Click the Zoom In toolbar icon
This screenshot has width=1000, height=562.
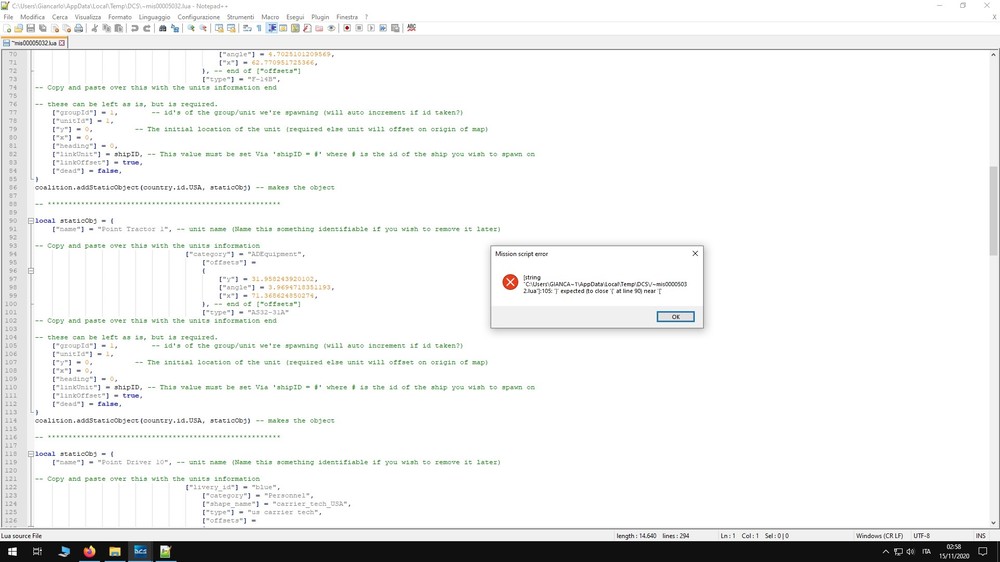point(191,28)
